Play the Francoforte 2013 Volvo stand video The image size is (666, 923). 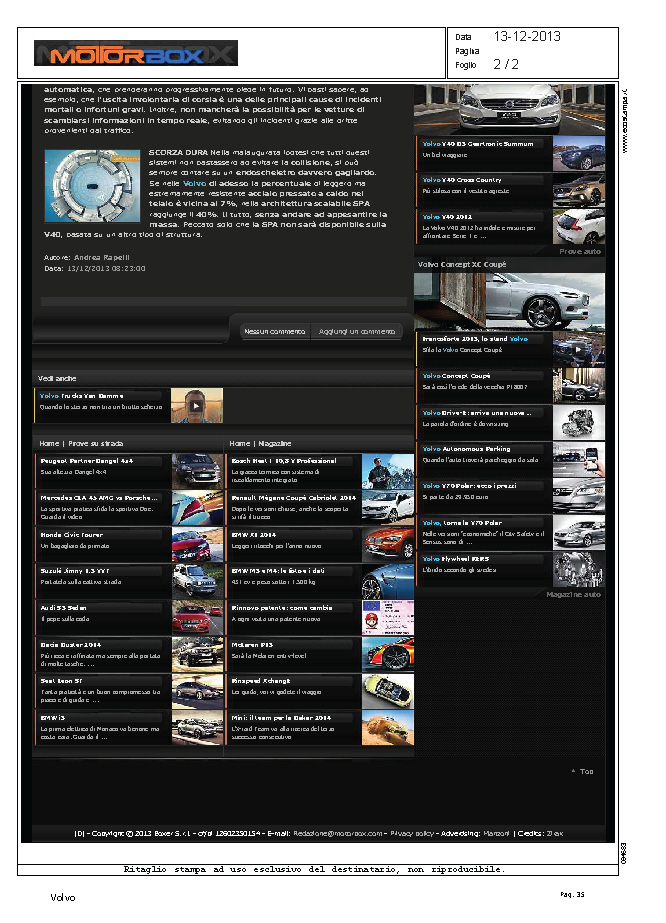coord(578,347)
